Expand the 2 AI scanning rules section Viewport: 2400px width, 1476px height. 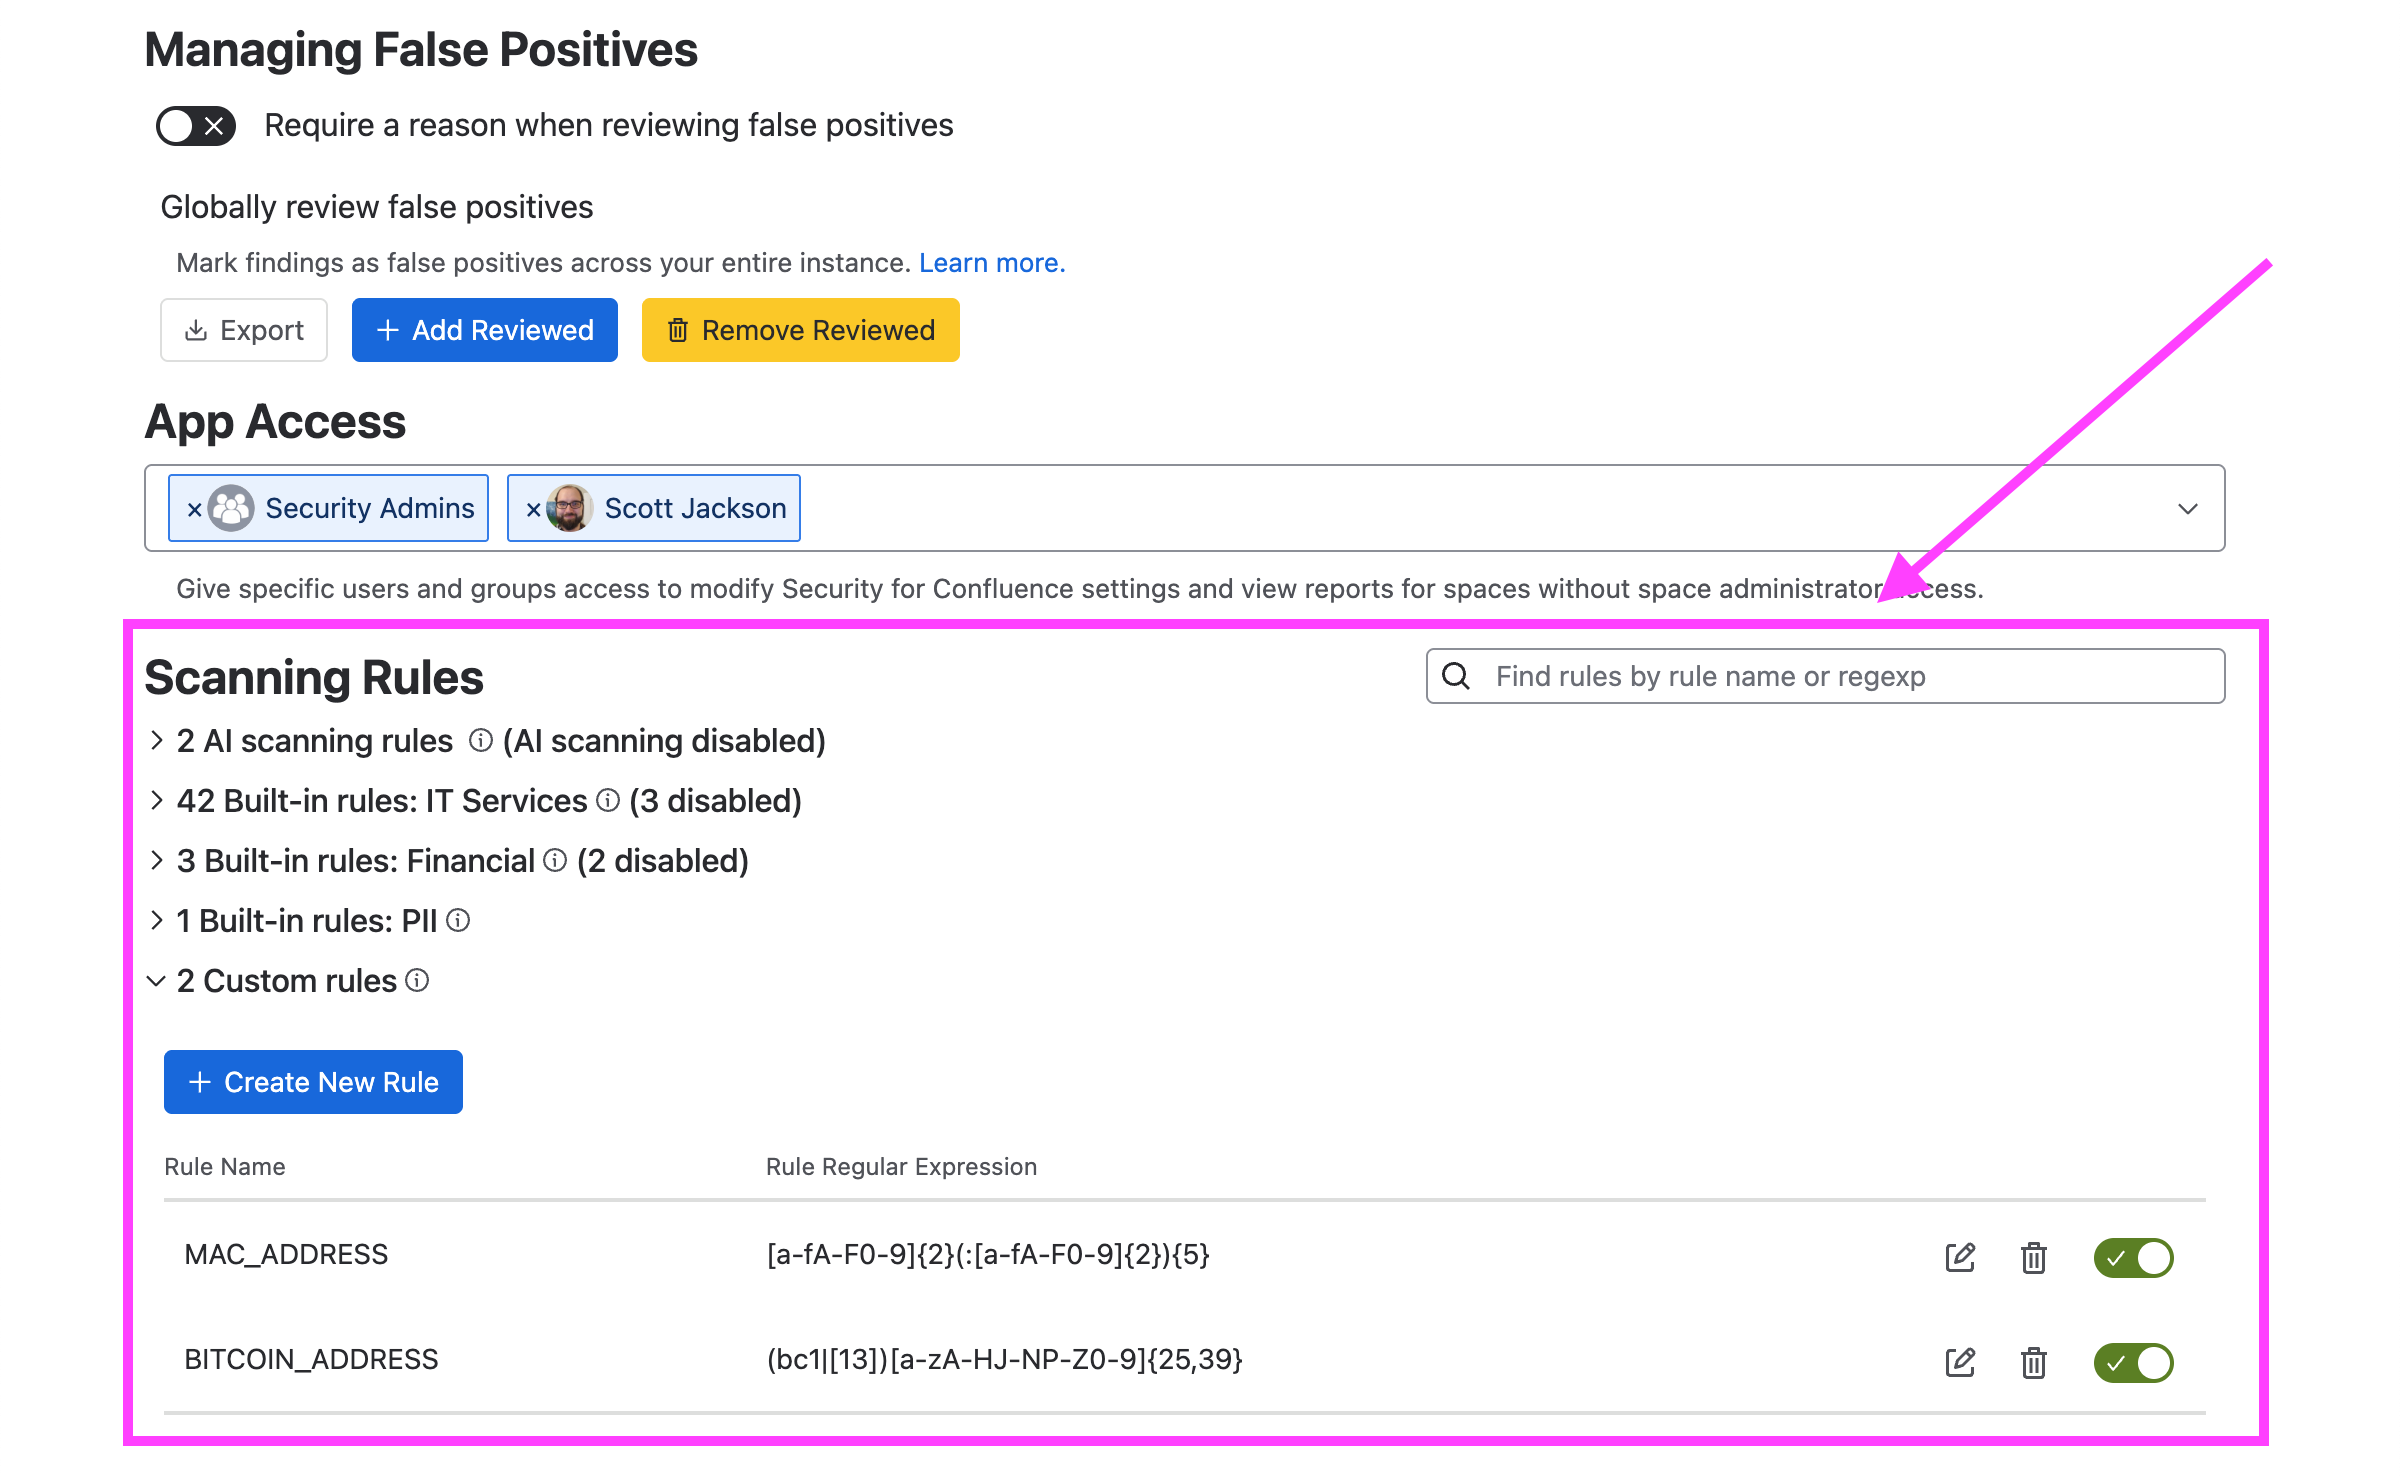(157, 740)
